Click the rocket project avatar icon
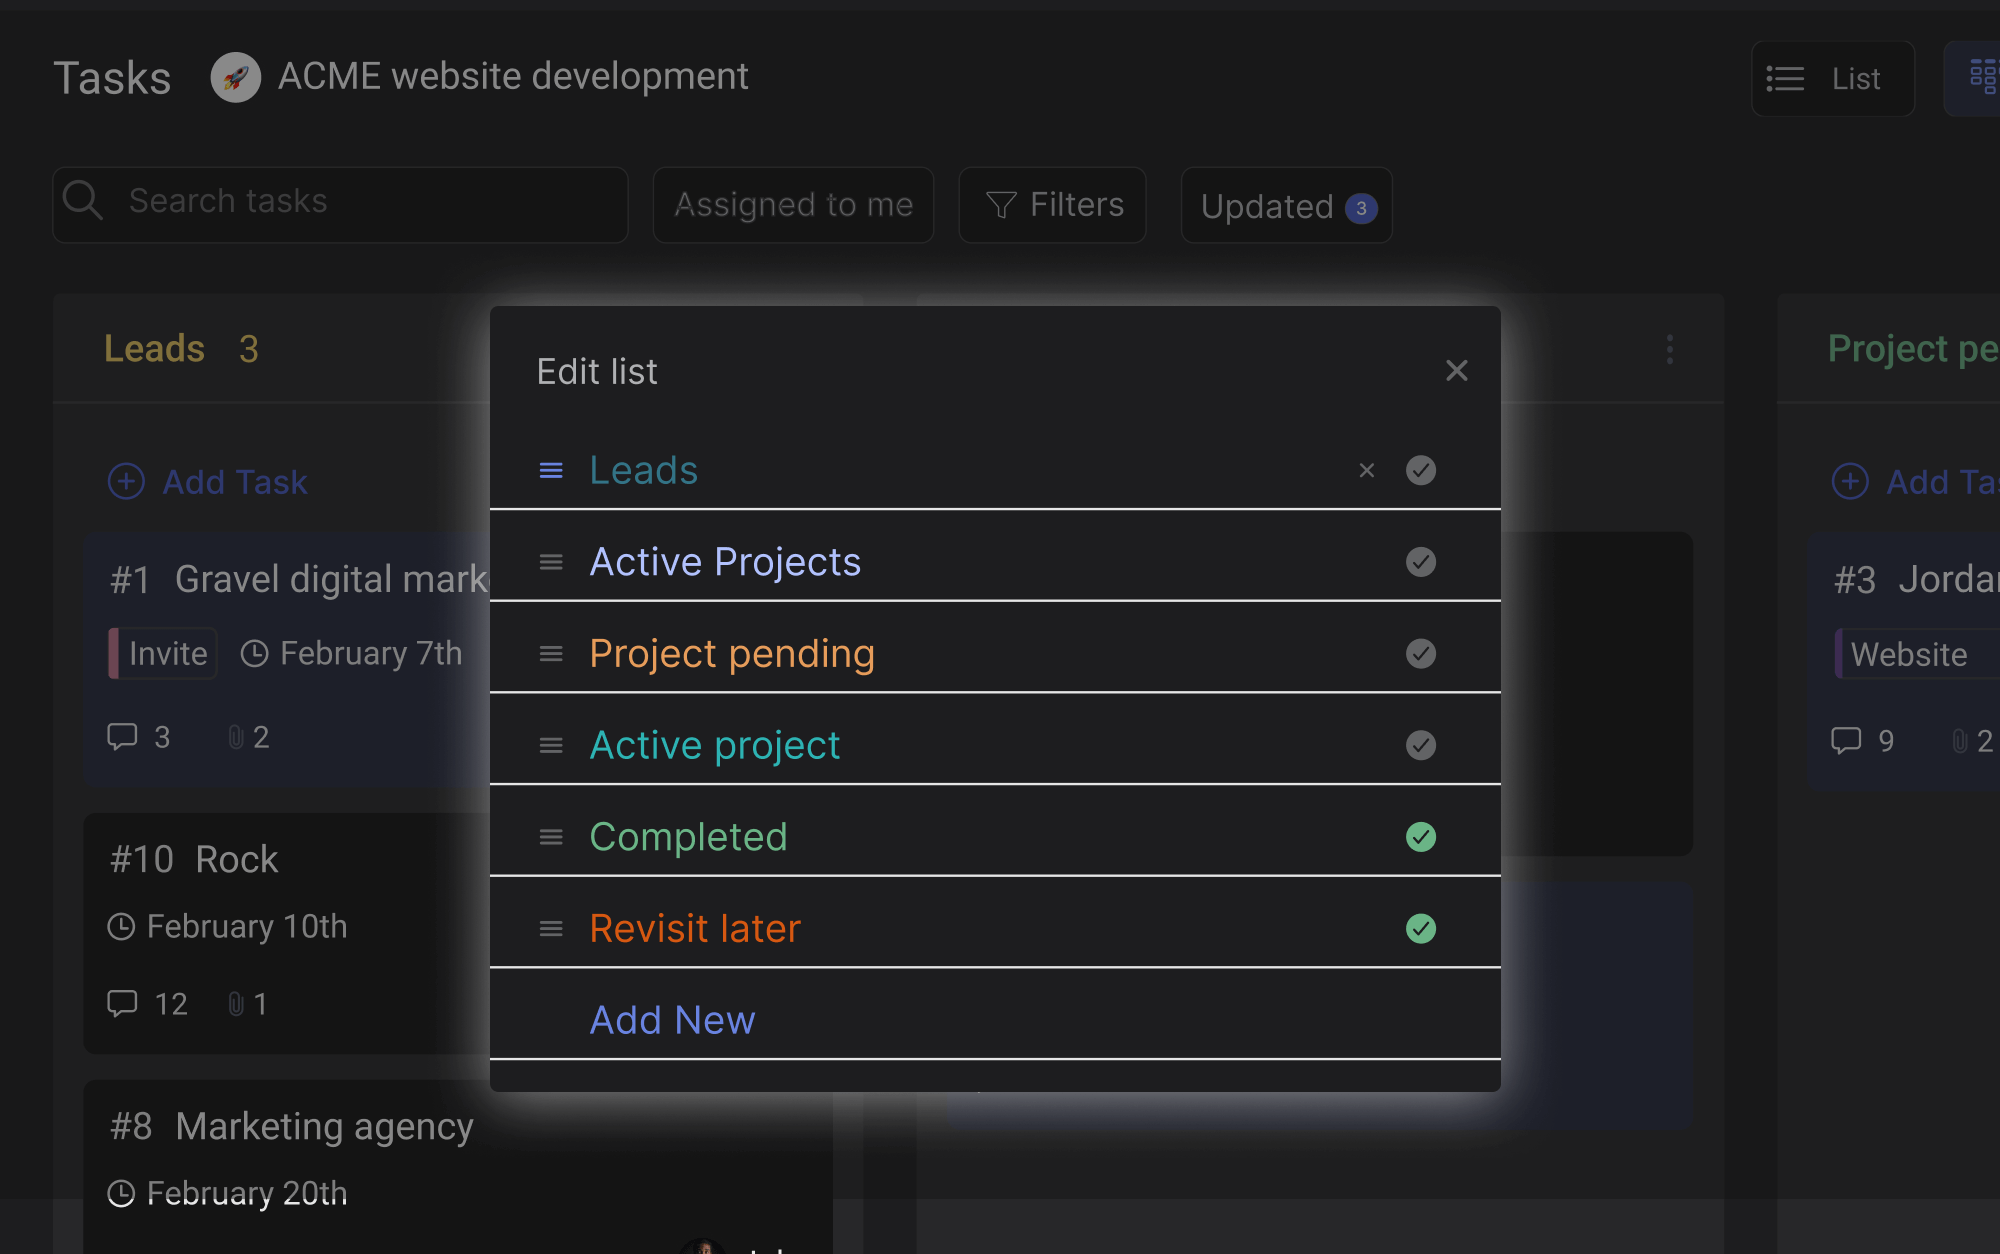Screen dimensions: 2000x1254 [x=236, y=77]
